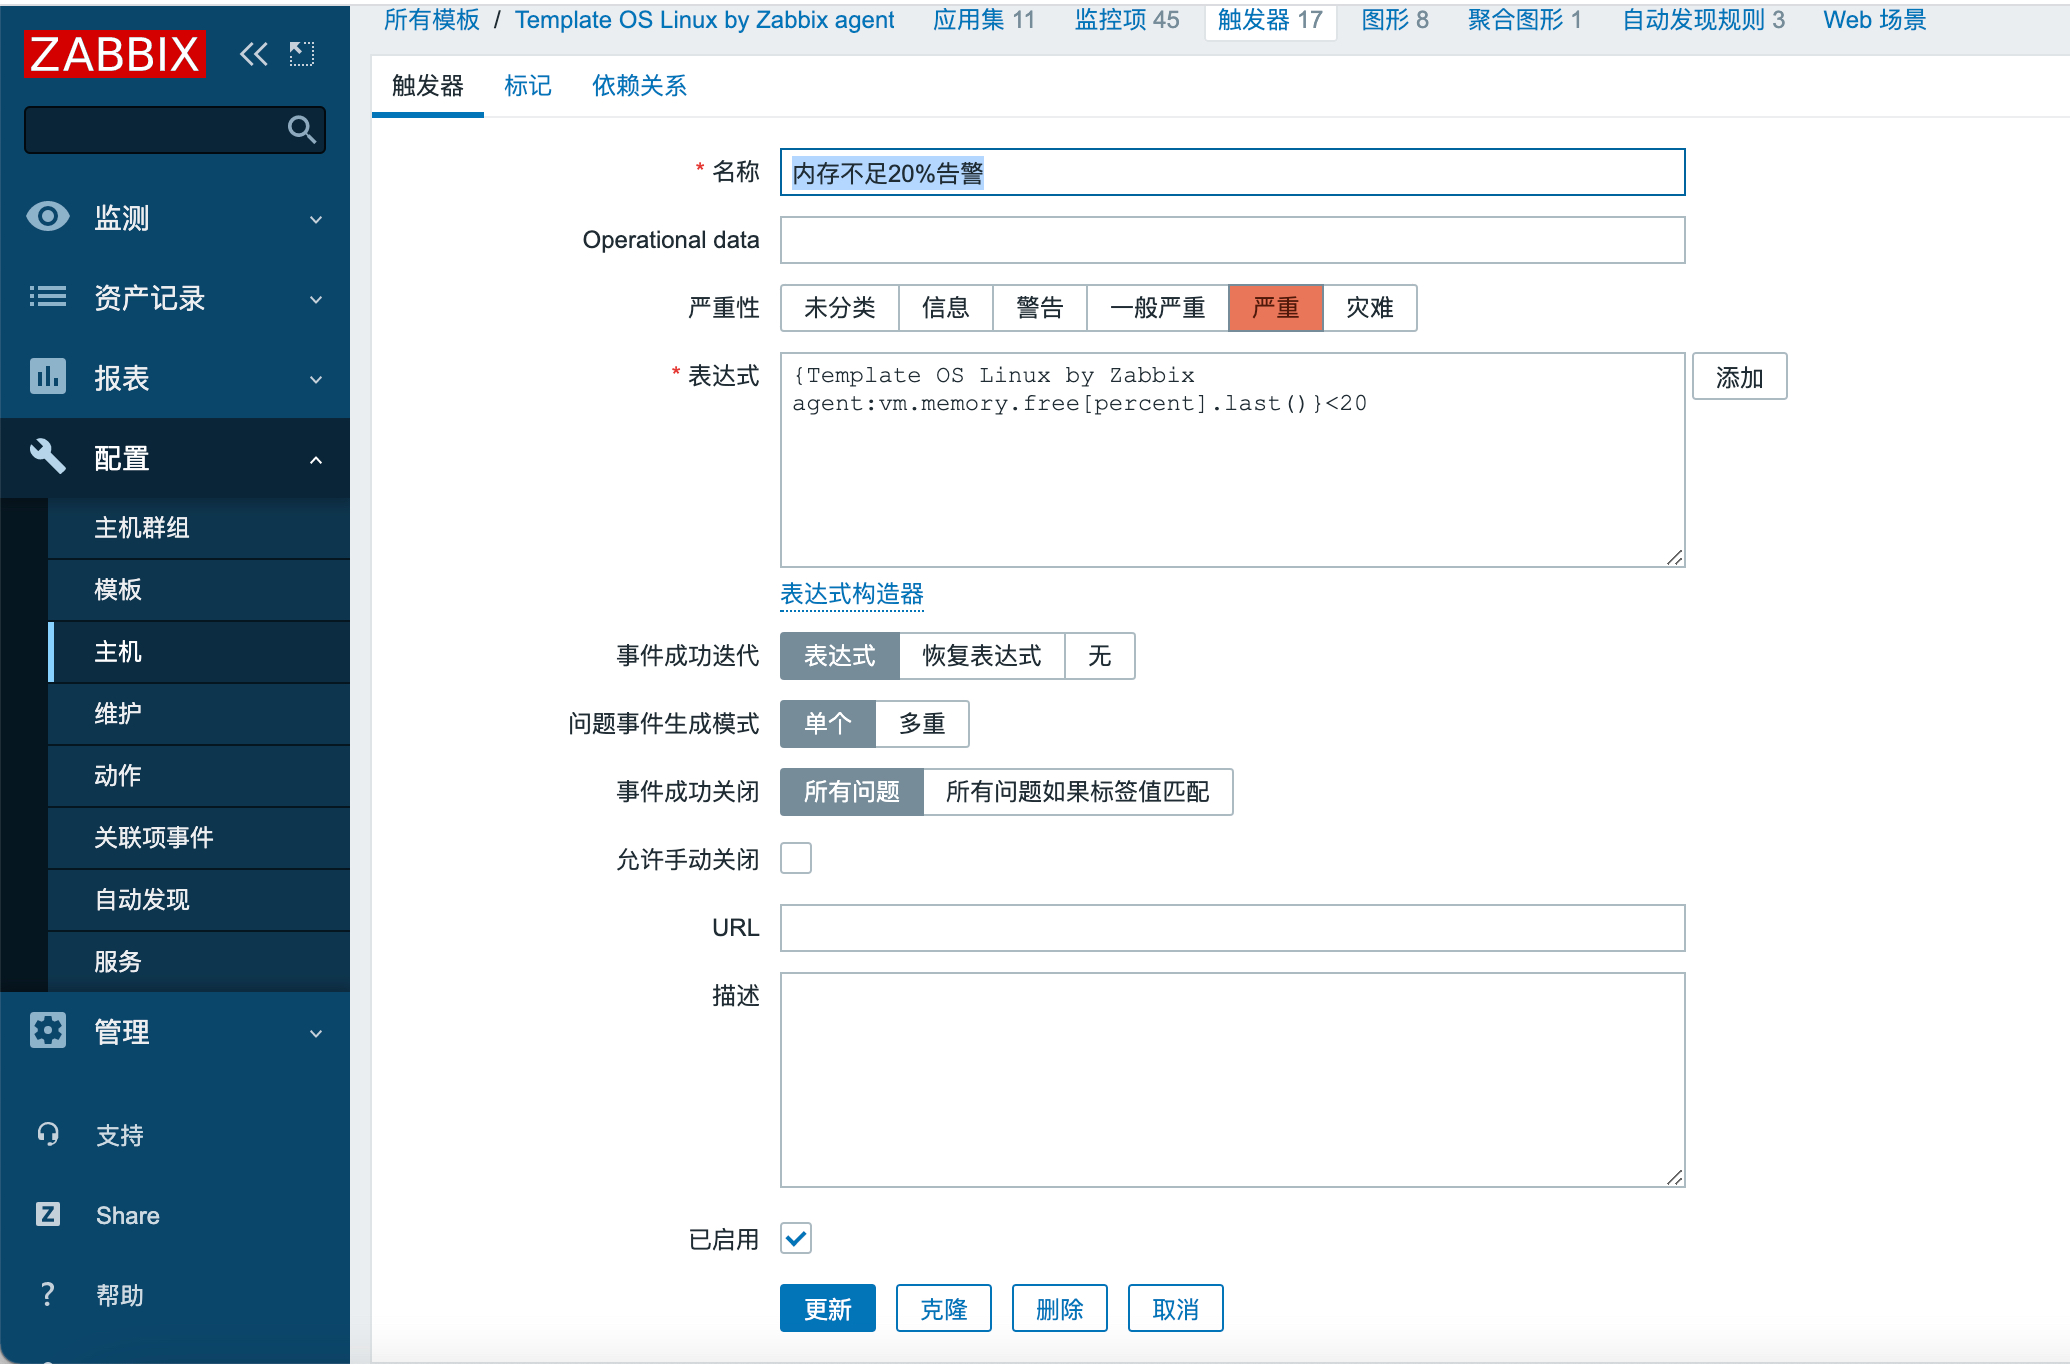Screen dimensions: 2070x1364
Task: Uncheck the 已启用 checkbox
Action: [x=796, y=1238]
